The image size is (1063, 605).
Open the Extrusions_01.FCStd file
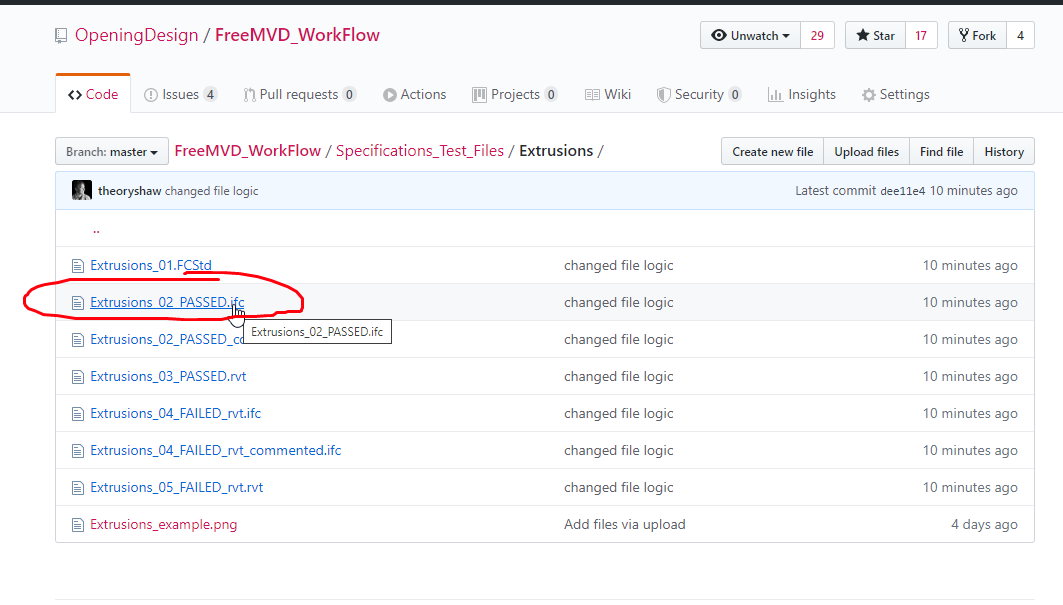click(151, 265)
